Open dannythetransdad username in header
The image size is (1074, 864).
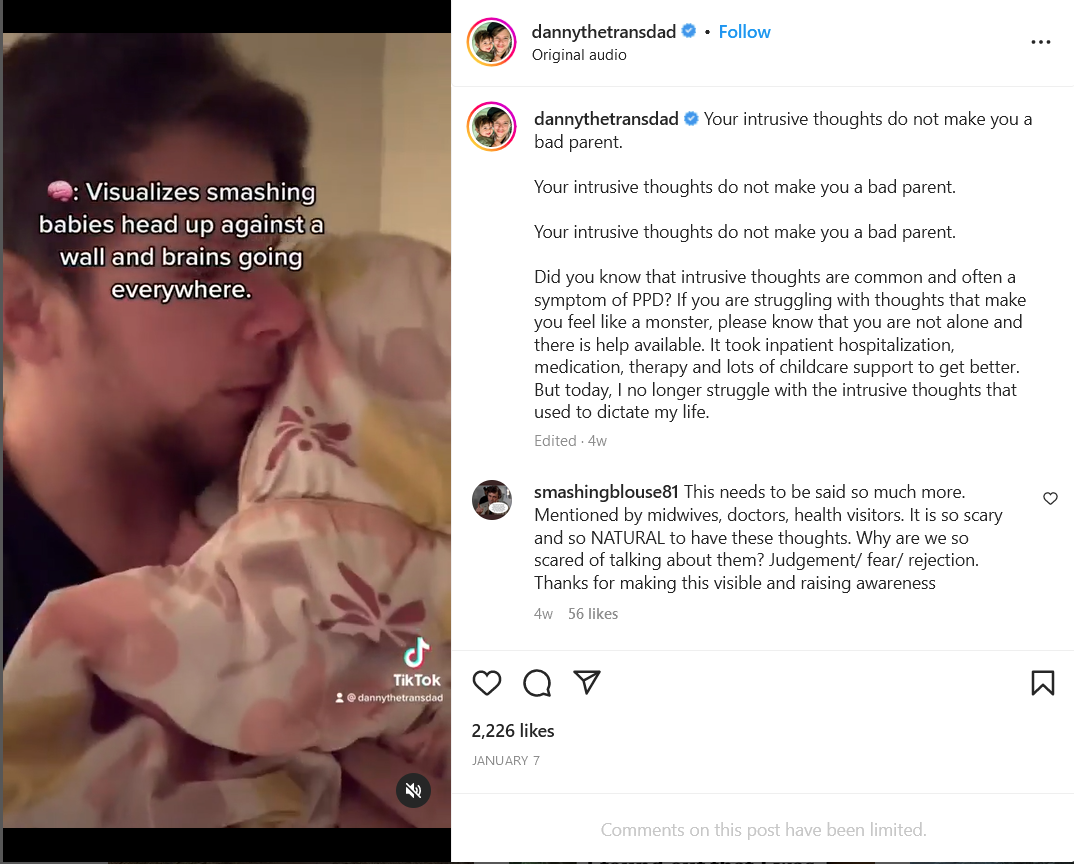point(603,32)
